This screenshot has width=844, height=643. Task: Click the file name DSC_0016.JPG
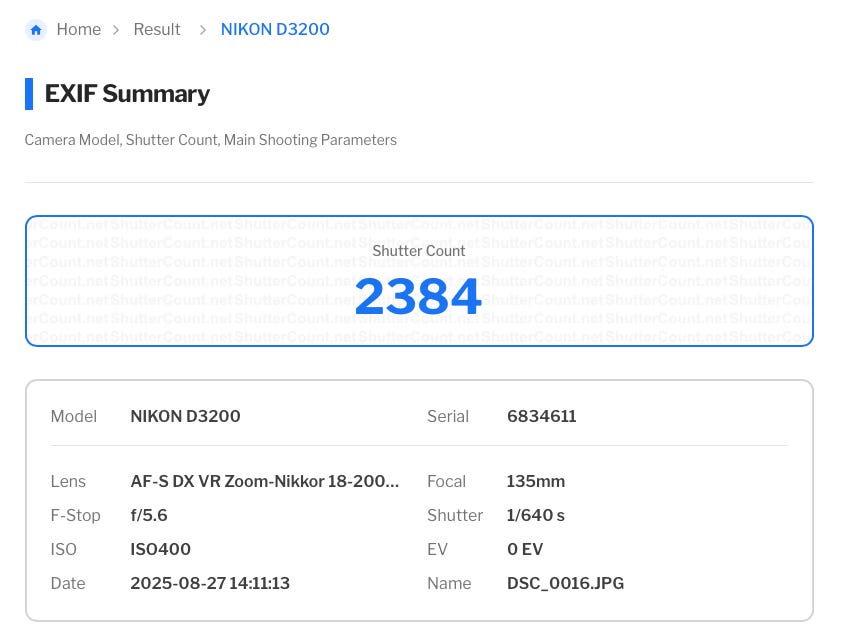565,584
